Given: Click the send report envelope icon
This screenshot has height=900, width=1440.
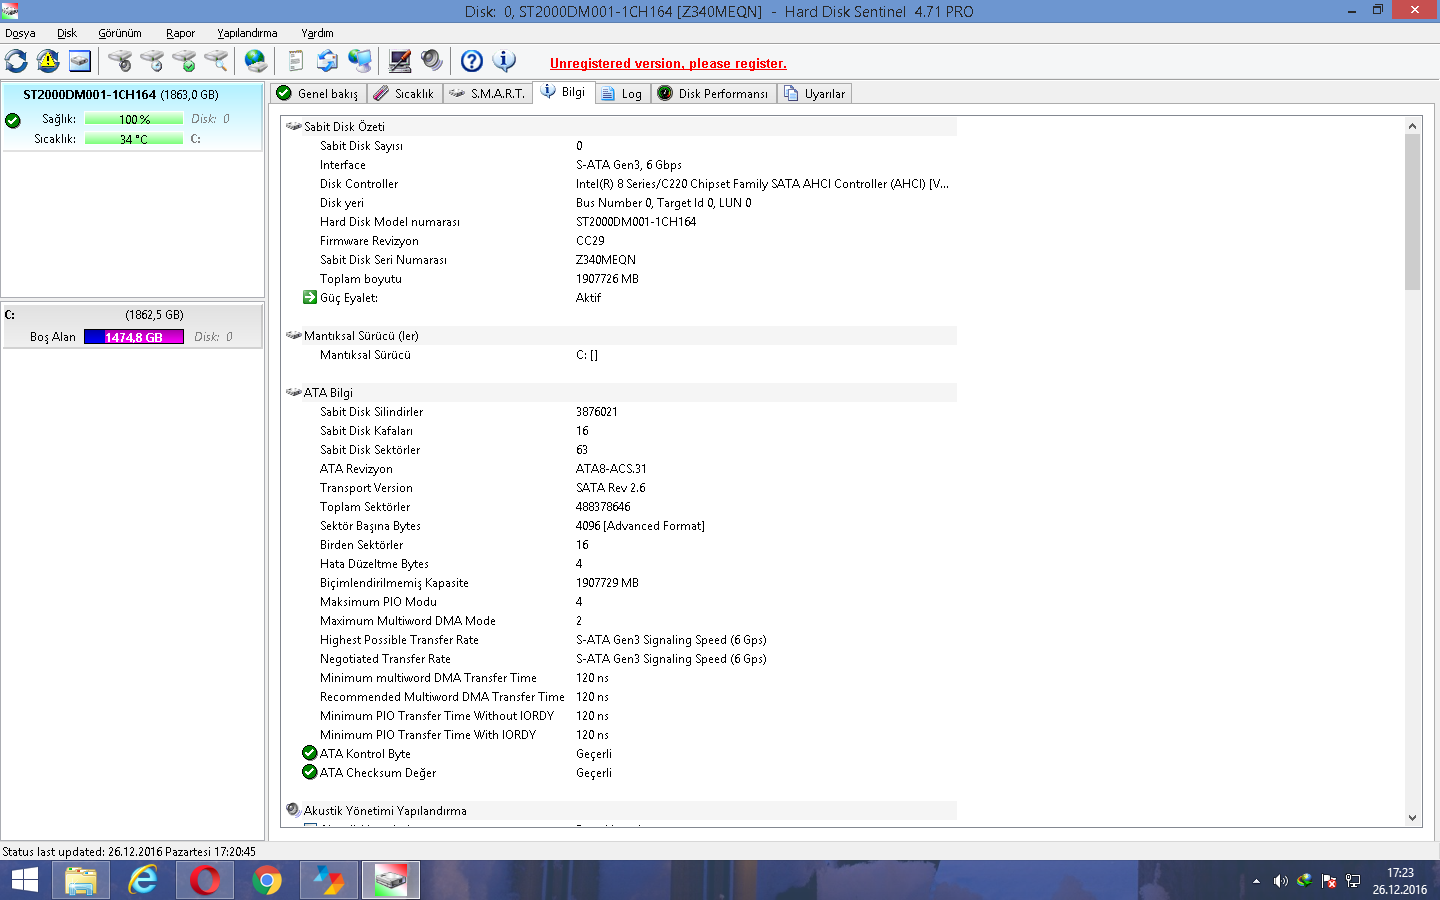Looking at the screenshot, I should 327,61.
